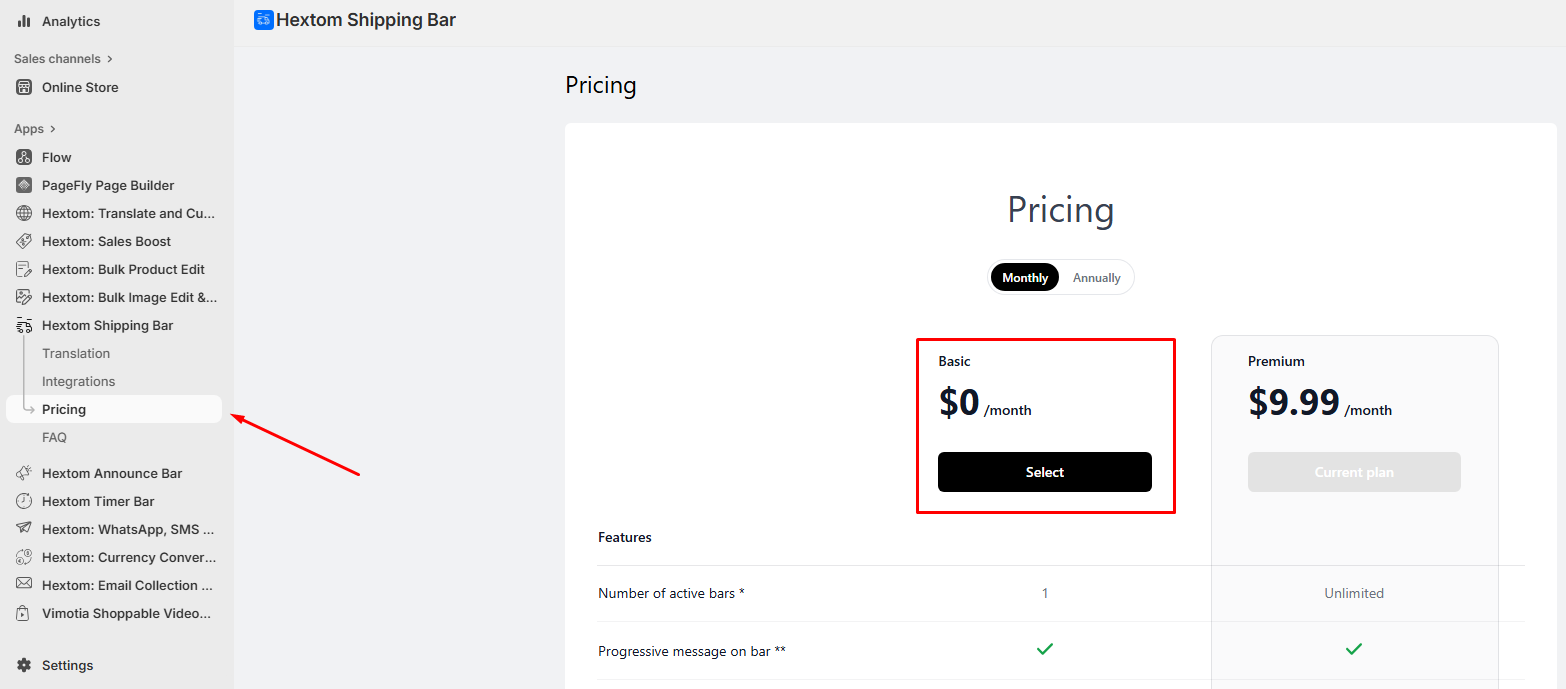Image resolution: width=1566 pixels, height=689 pixels.
Task: Click the Analytics bar chart icon
Action: [24, 21]
